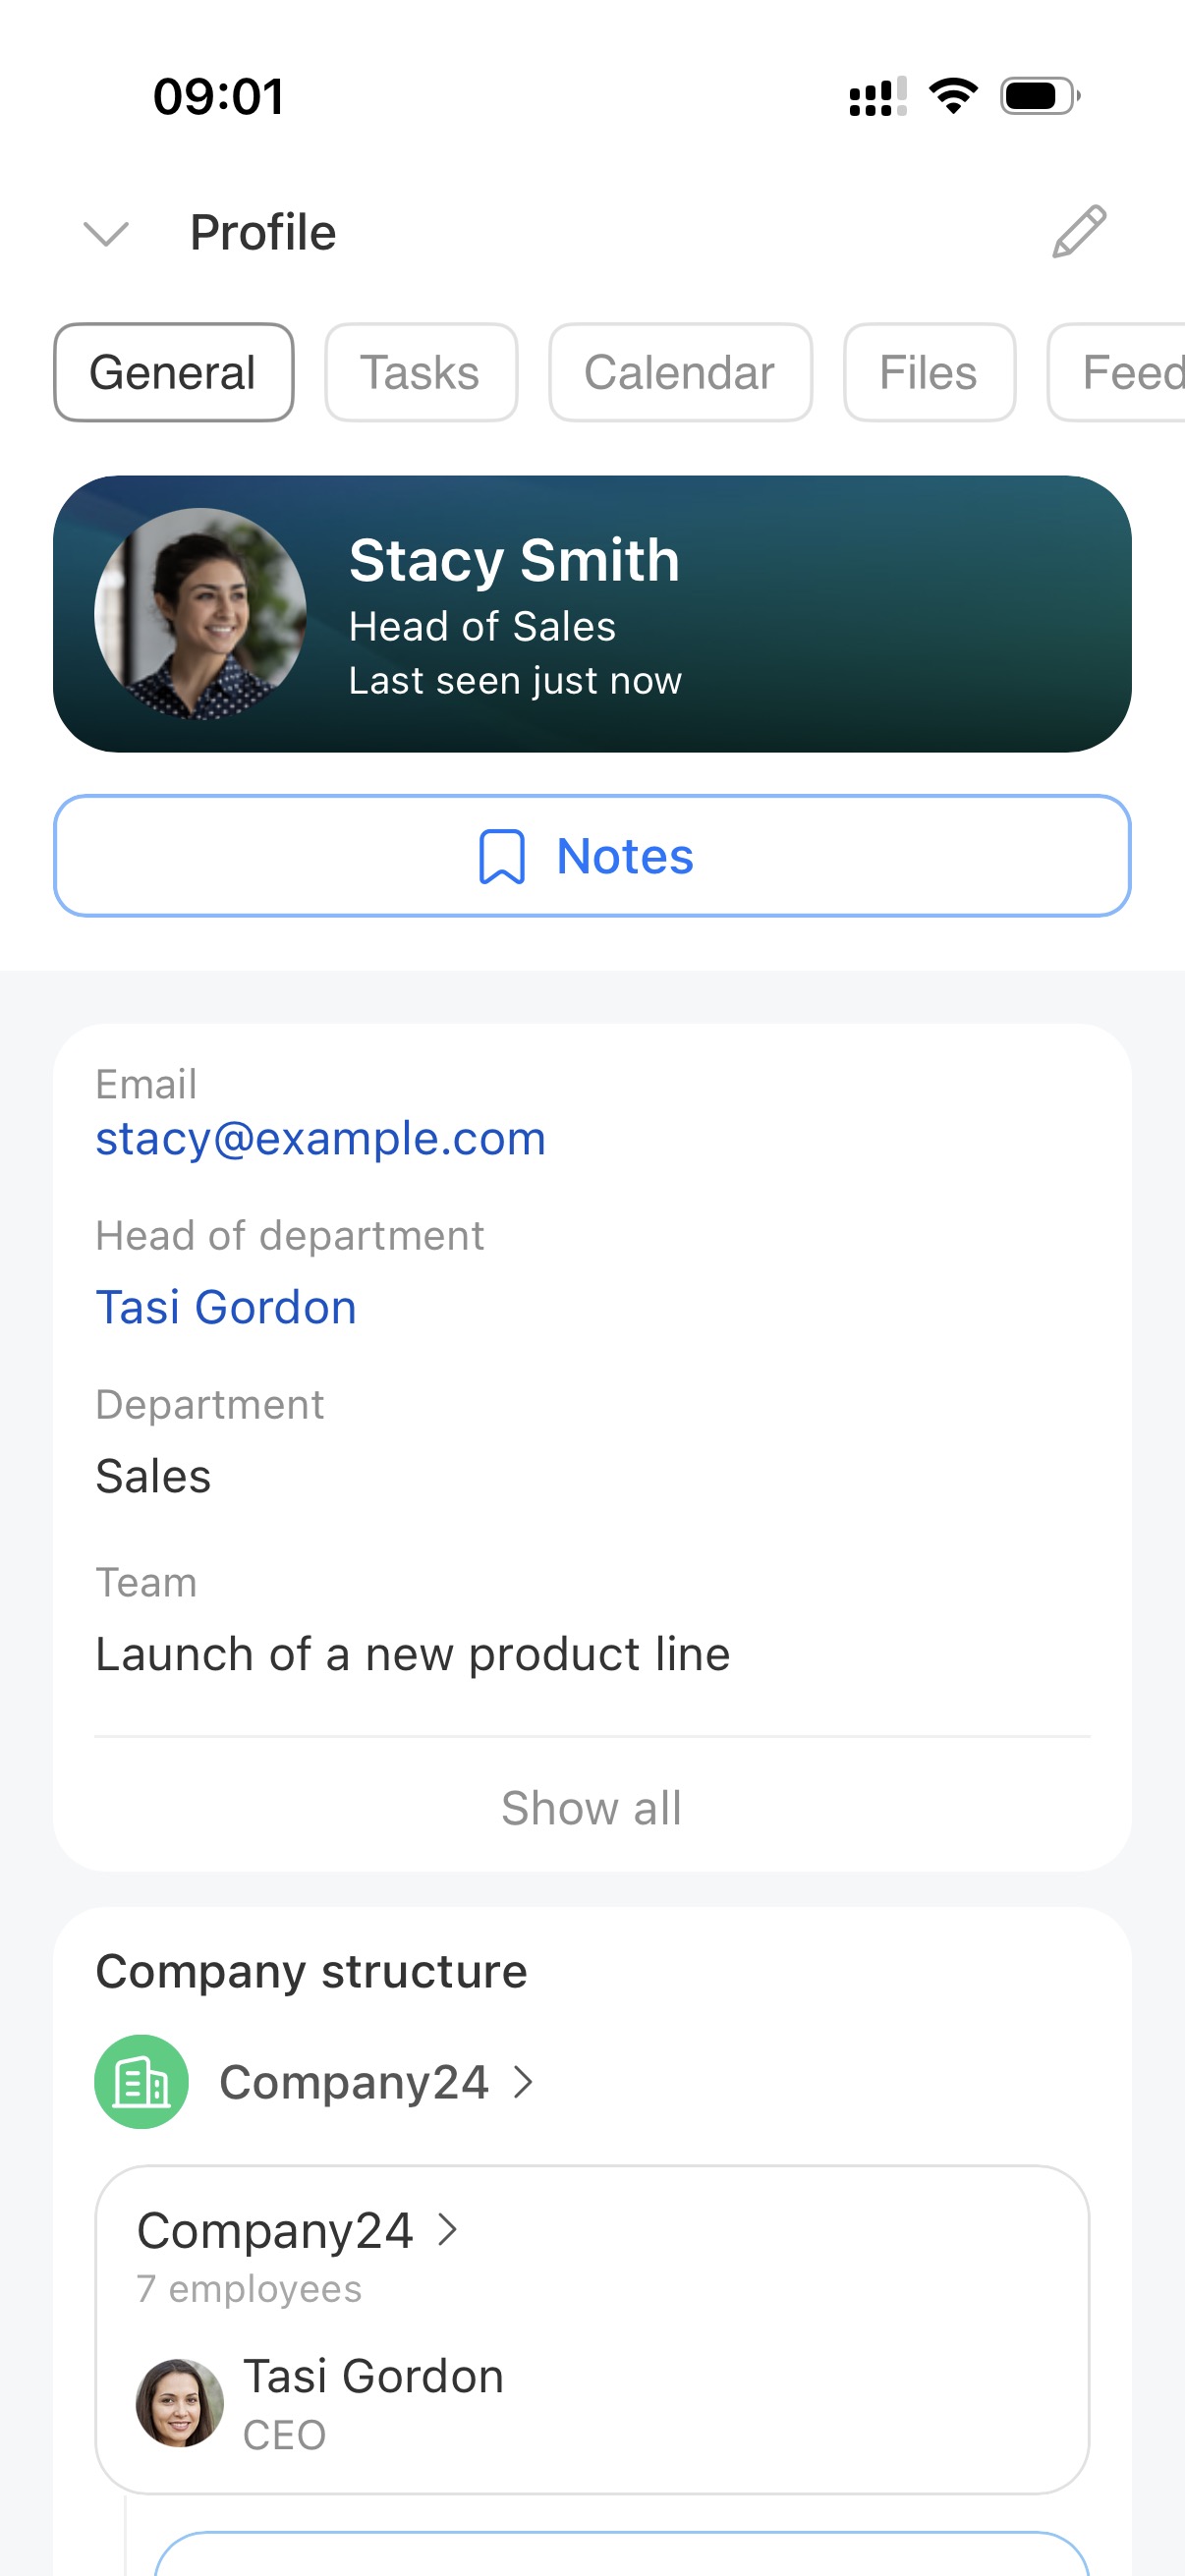Tap the stacy@example.com email link
Screen dimensions: 1185x2576
320,1139
